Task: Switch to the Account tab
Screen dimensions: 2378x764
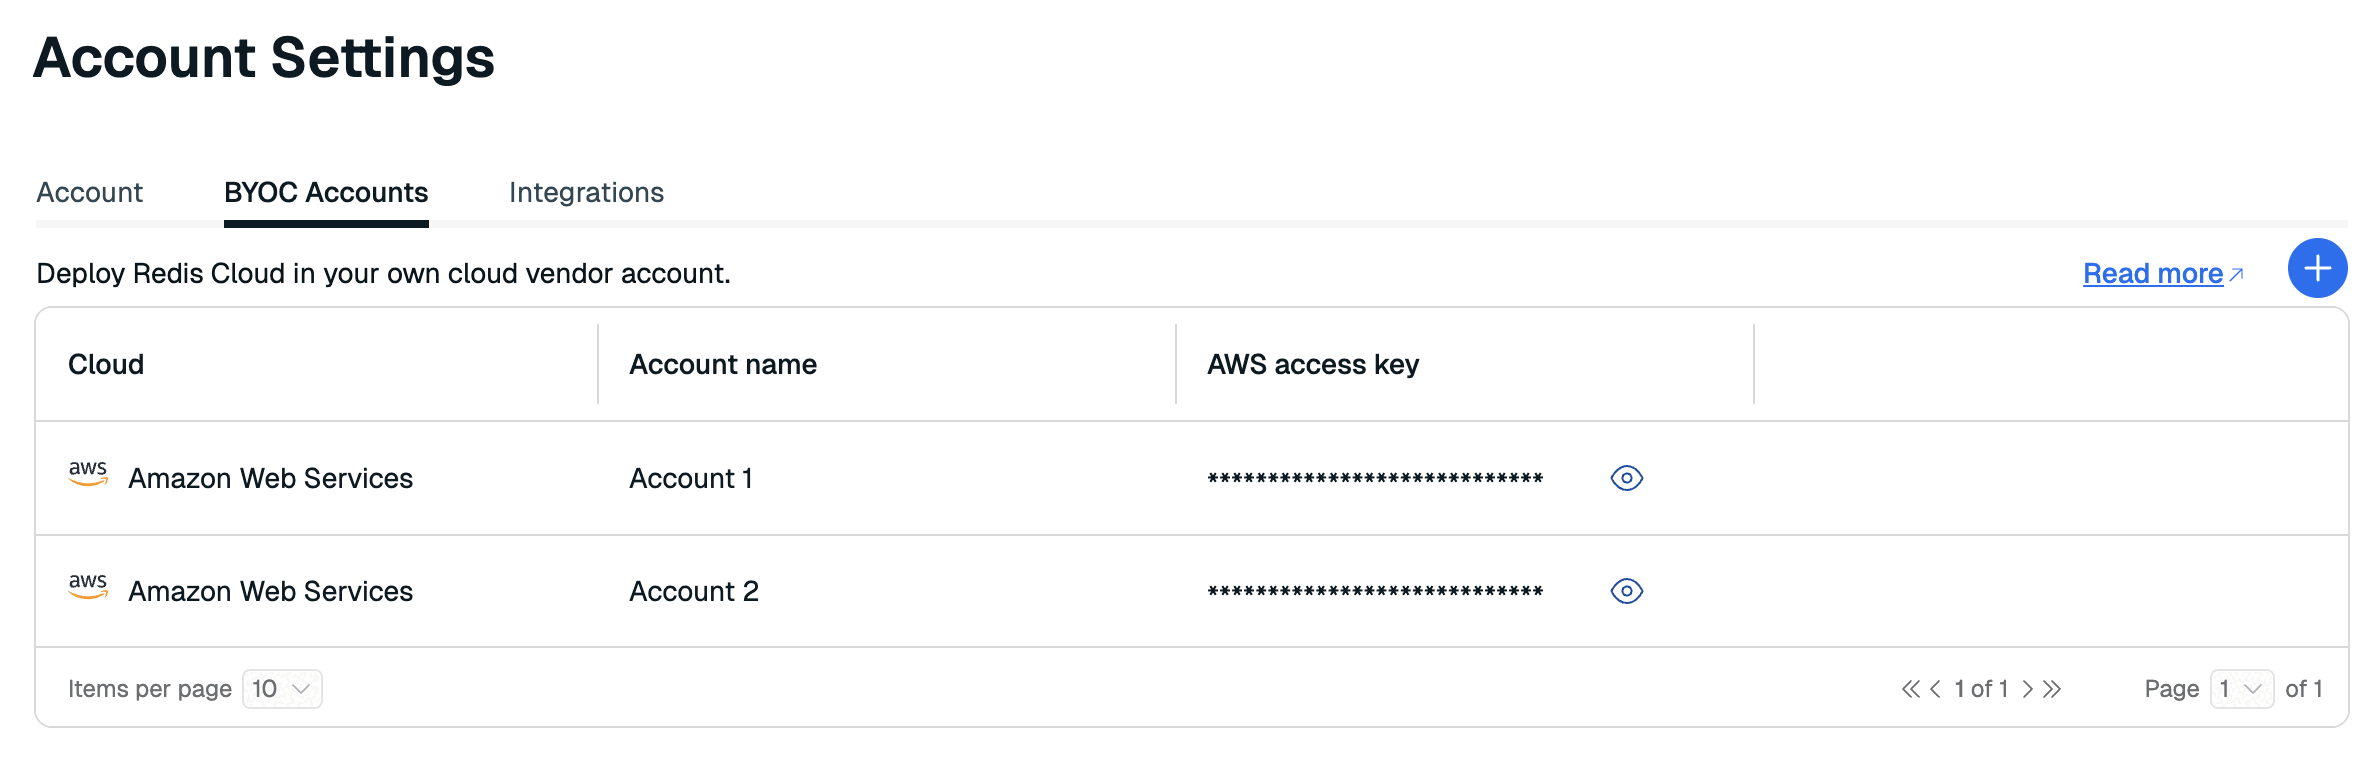Action: pos(90,192)
